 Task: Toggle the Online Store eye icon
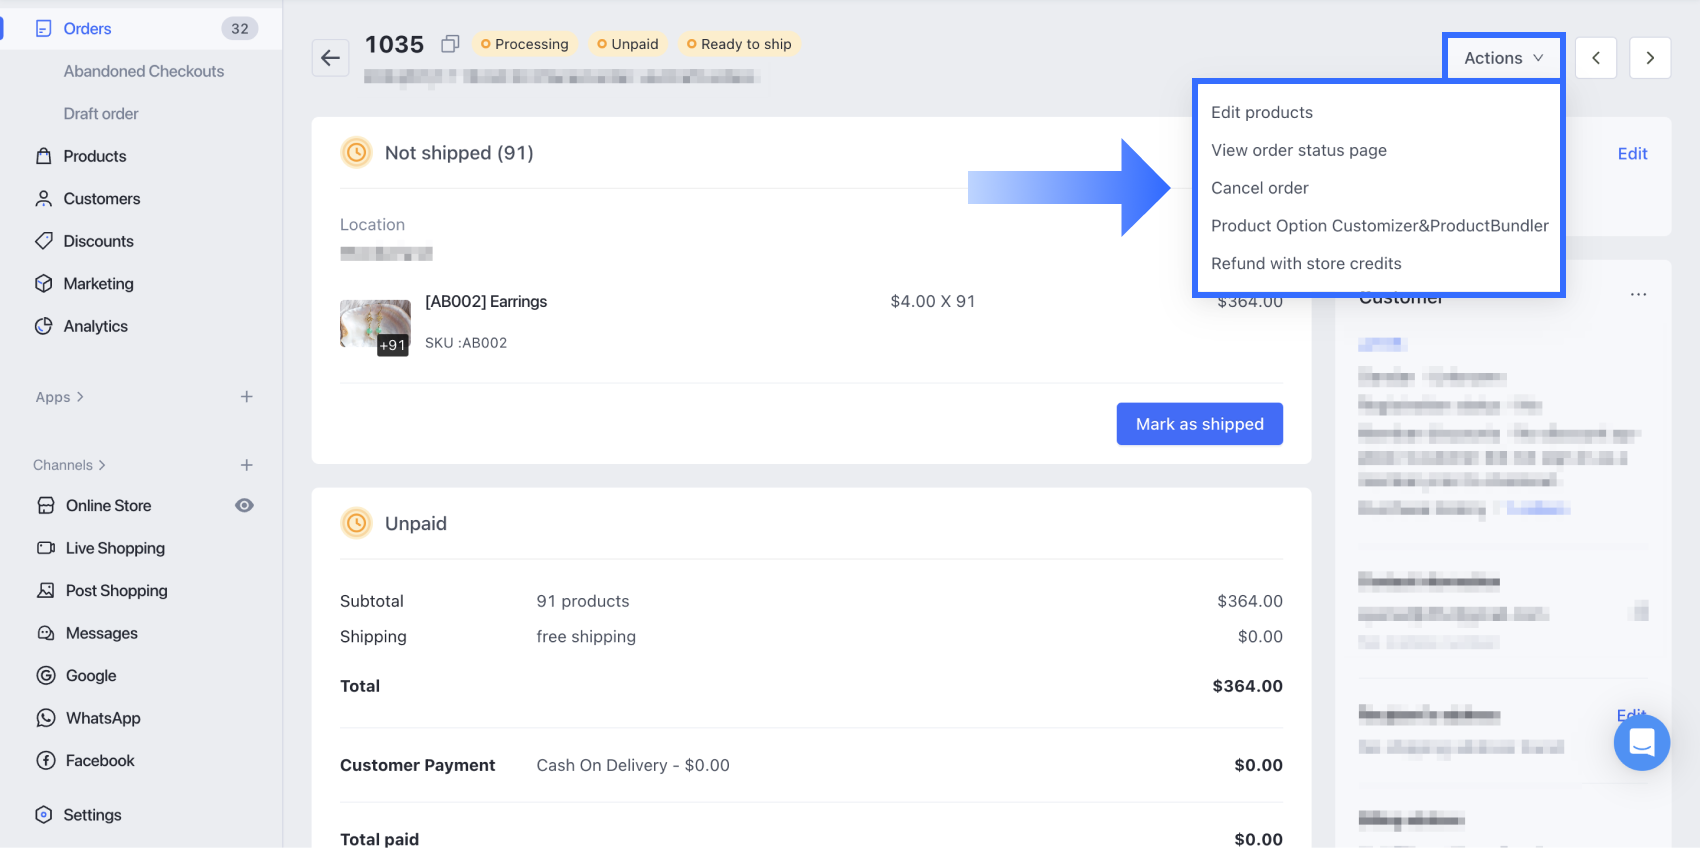[244, 506]
